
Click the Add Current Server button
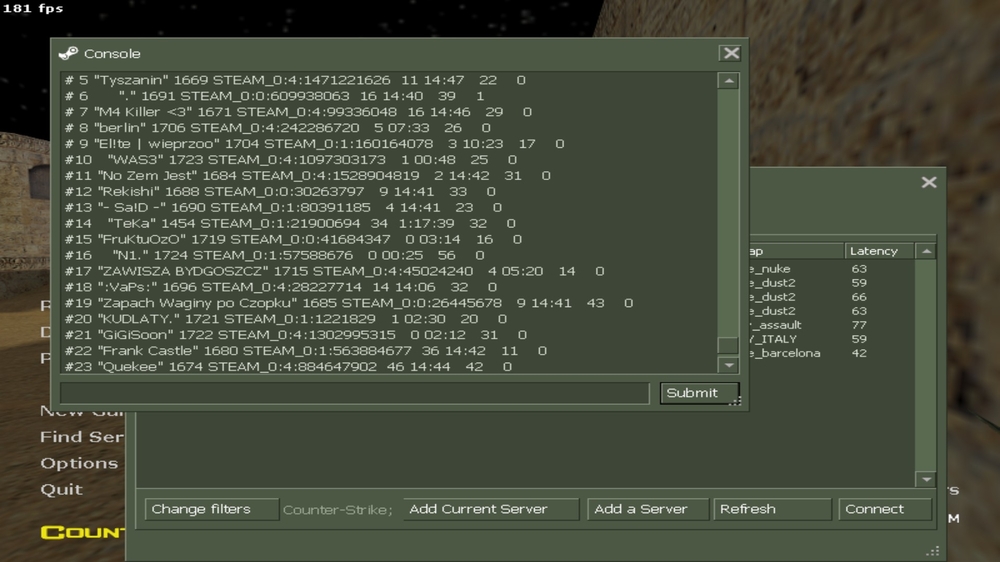[491, 509]
